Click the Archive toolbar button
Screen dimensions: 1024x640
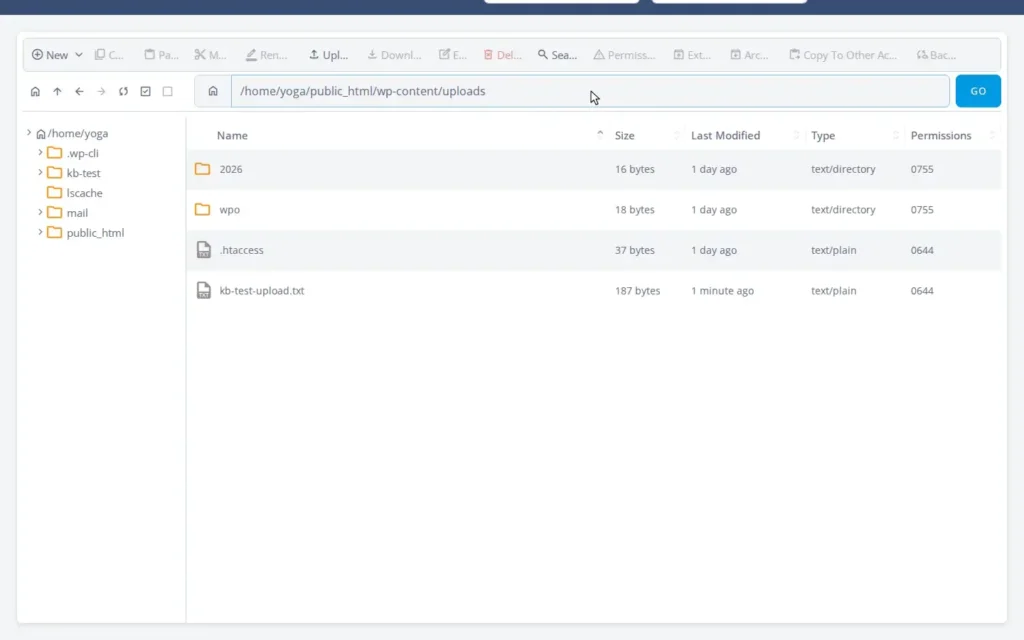tap(748, 55)
